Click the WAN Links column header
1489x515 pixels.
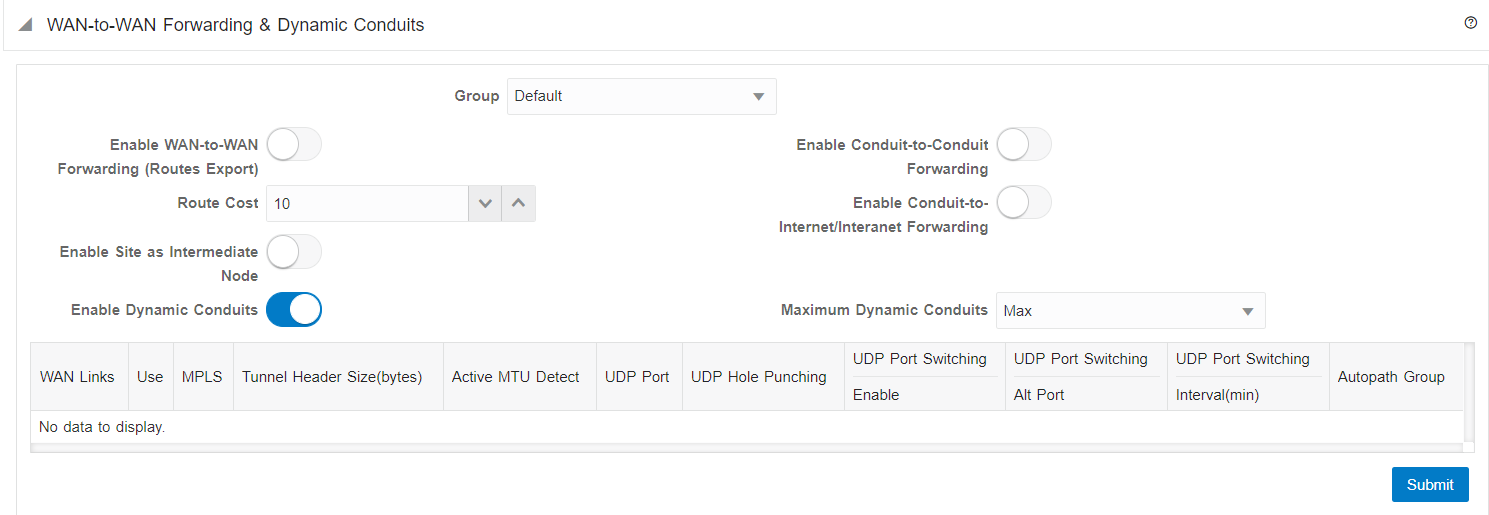pos(77,377)
